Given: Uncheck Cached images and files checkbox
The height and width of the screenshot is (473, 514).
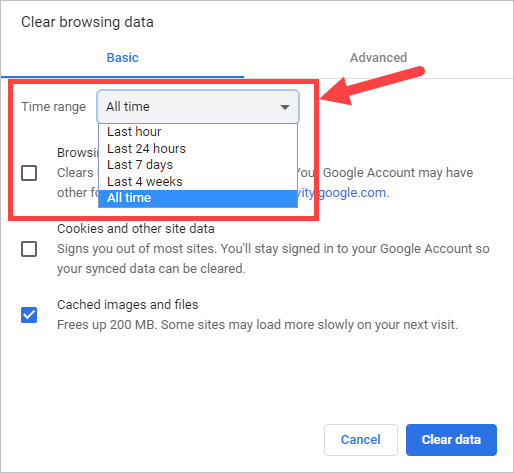Looking at the screenshot, I should (29, 315).
